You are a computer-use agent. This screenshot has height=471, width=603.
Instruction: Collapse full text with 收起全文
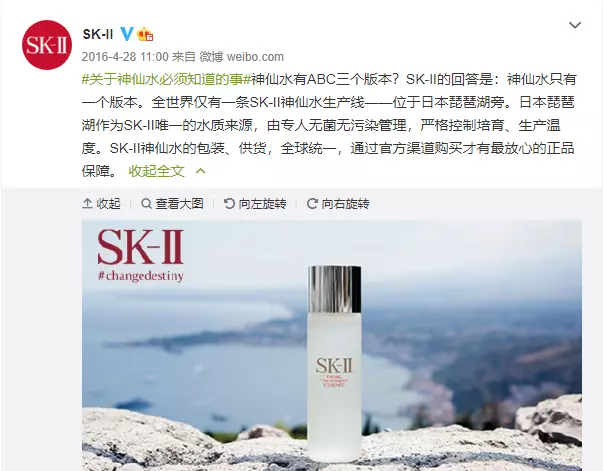[157, 171]
